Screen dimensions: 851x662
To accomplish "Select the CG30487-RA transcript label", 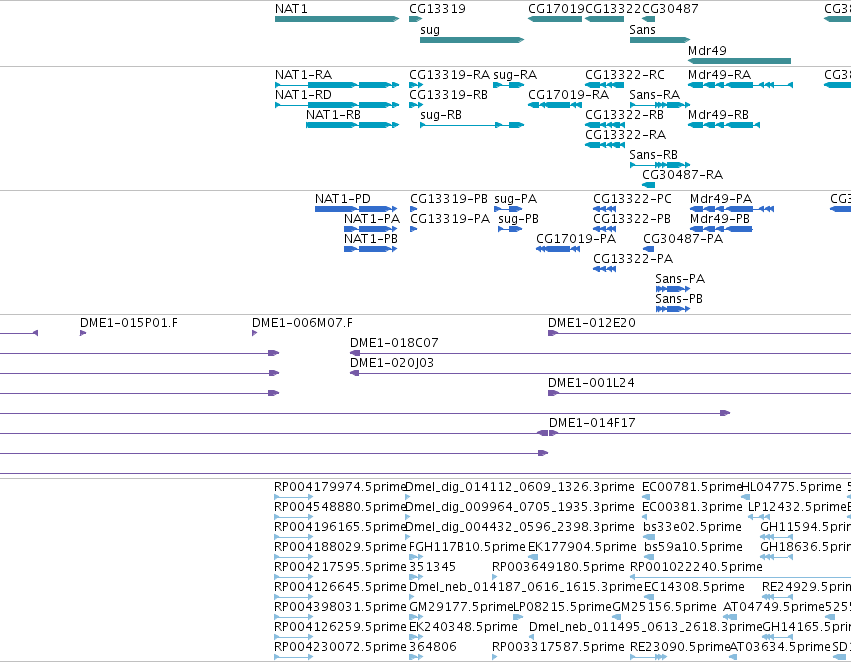I will pyautogui.click(x=682, y=175).
